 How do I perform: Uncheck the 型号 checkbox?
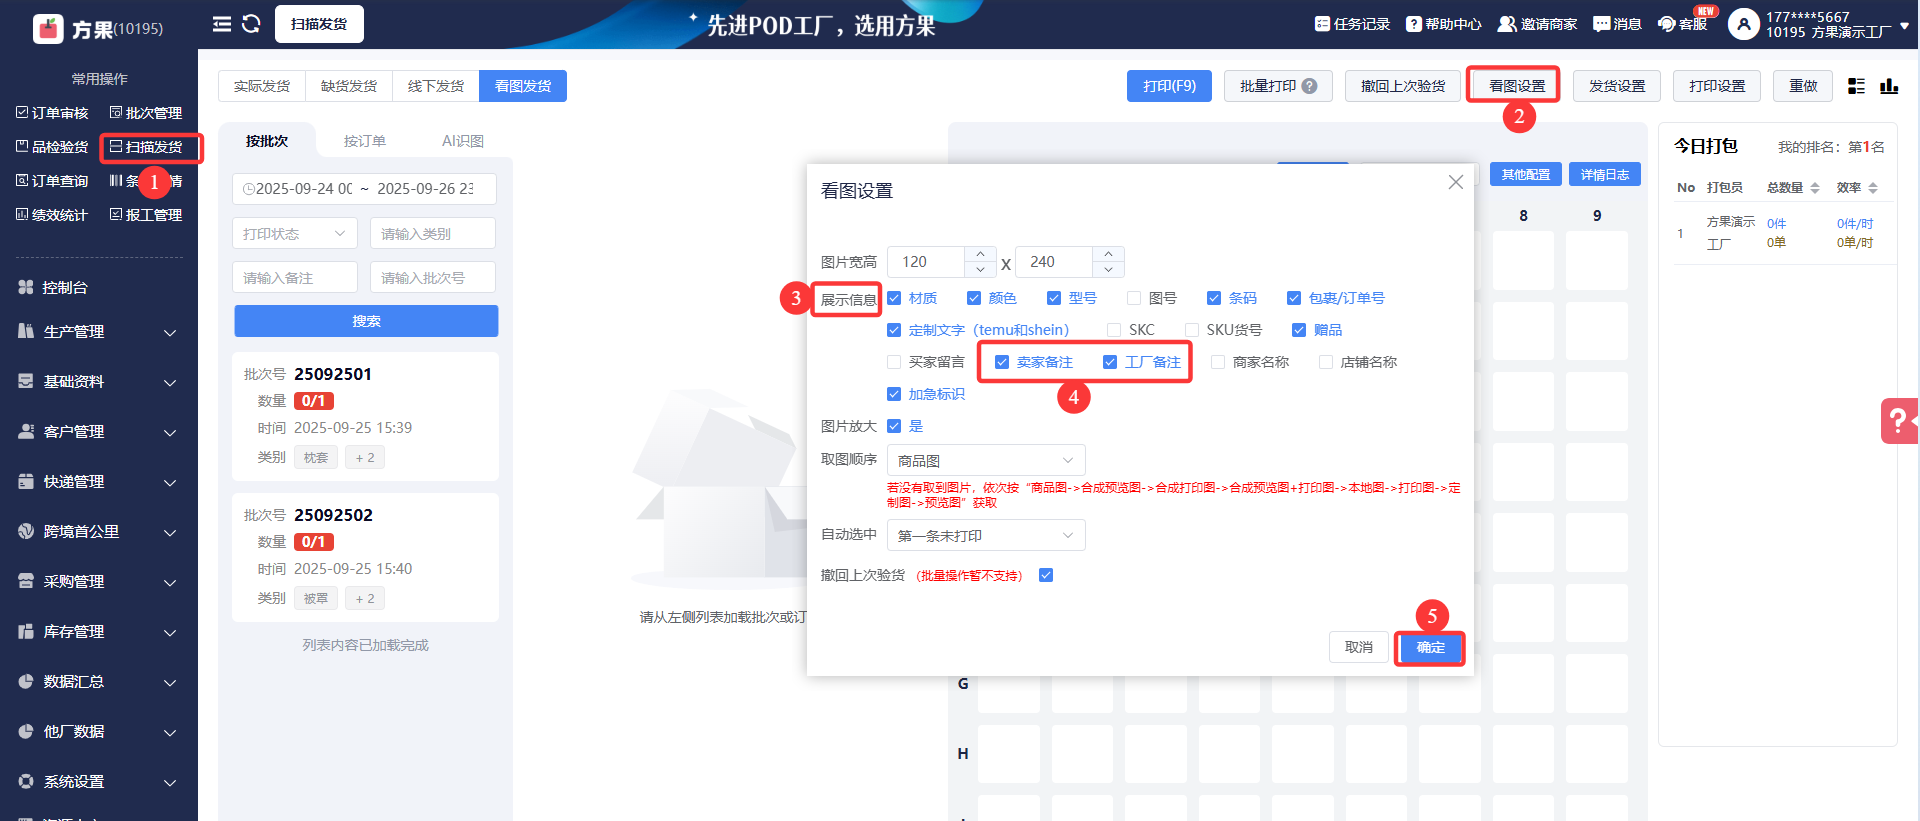pyautogui.click(x=1054, y=298)
